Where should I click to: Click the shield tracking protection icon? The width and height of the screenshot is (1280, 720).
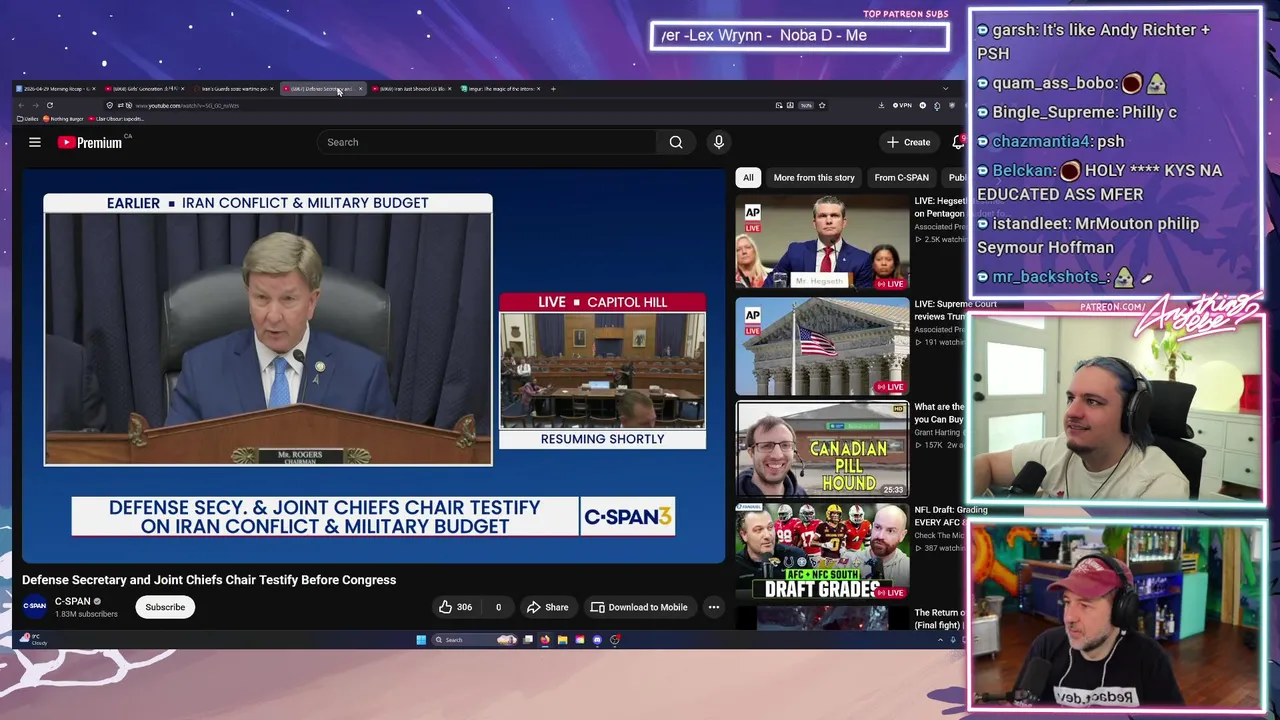pos(109,105)
